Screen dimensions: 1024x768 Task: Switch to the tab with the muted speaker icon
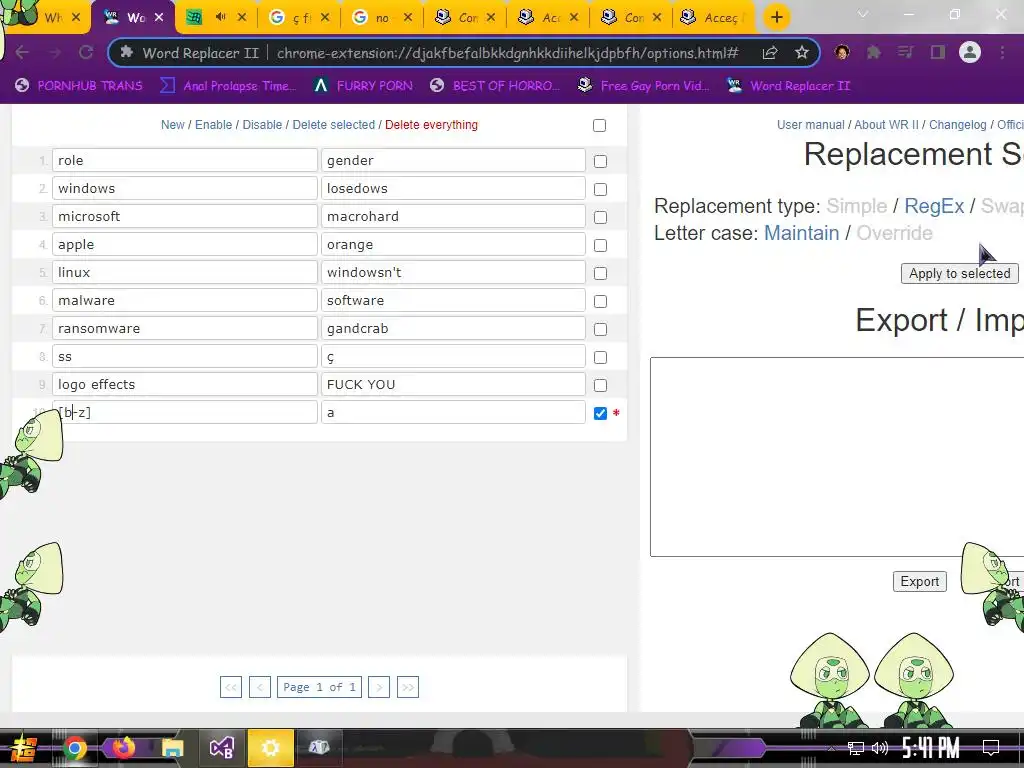point(216,18)
